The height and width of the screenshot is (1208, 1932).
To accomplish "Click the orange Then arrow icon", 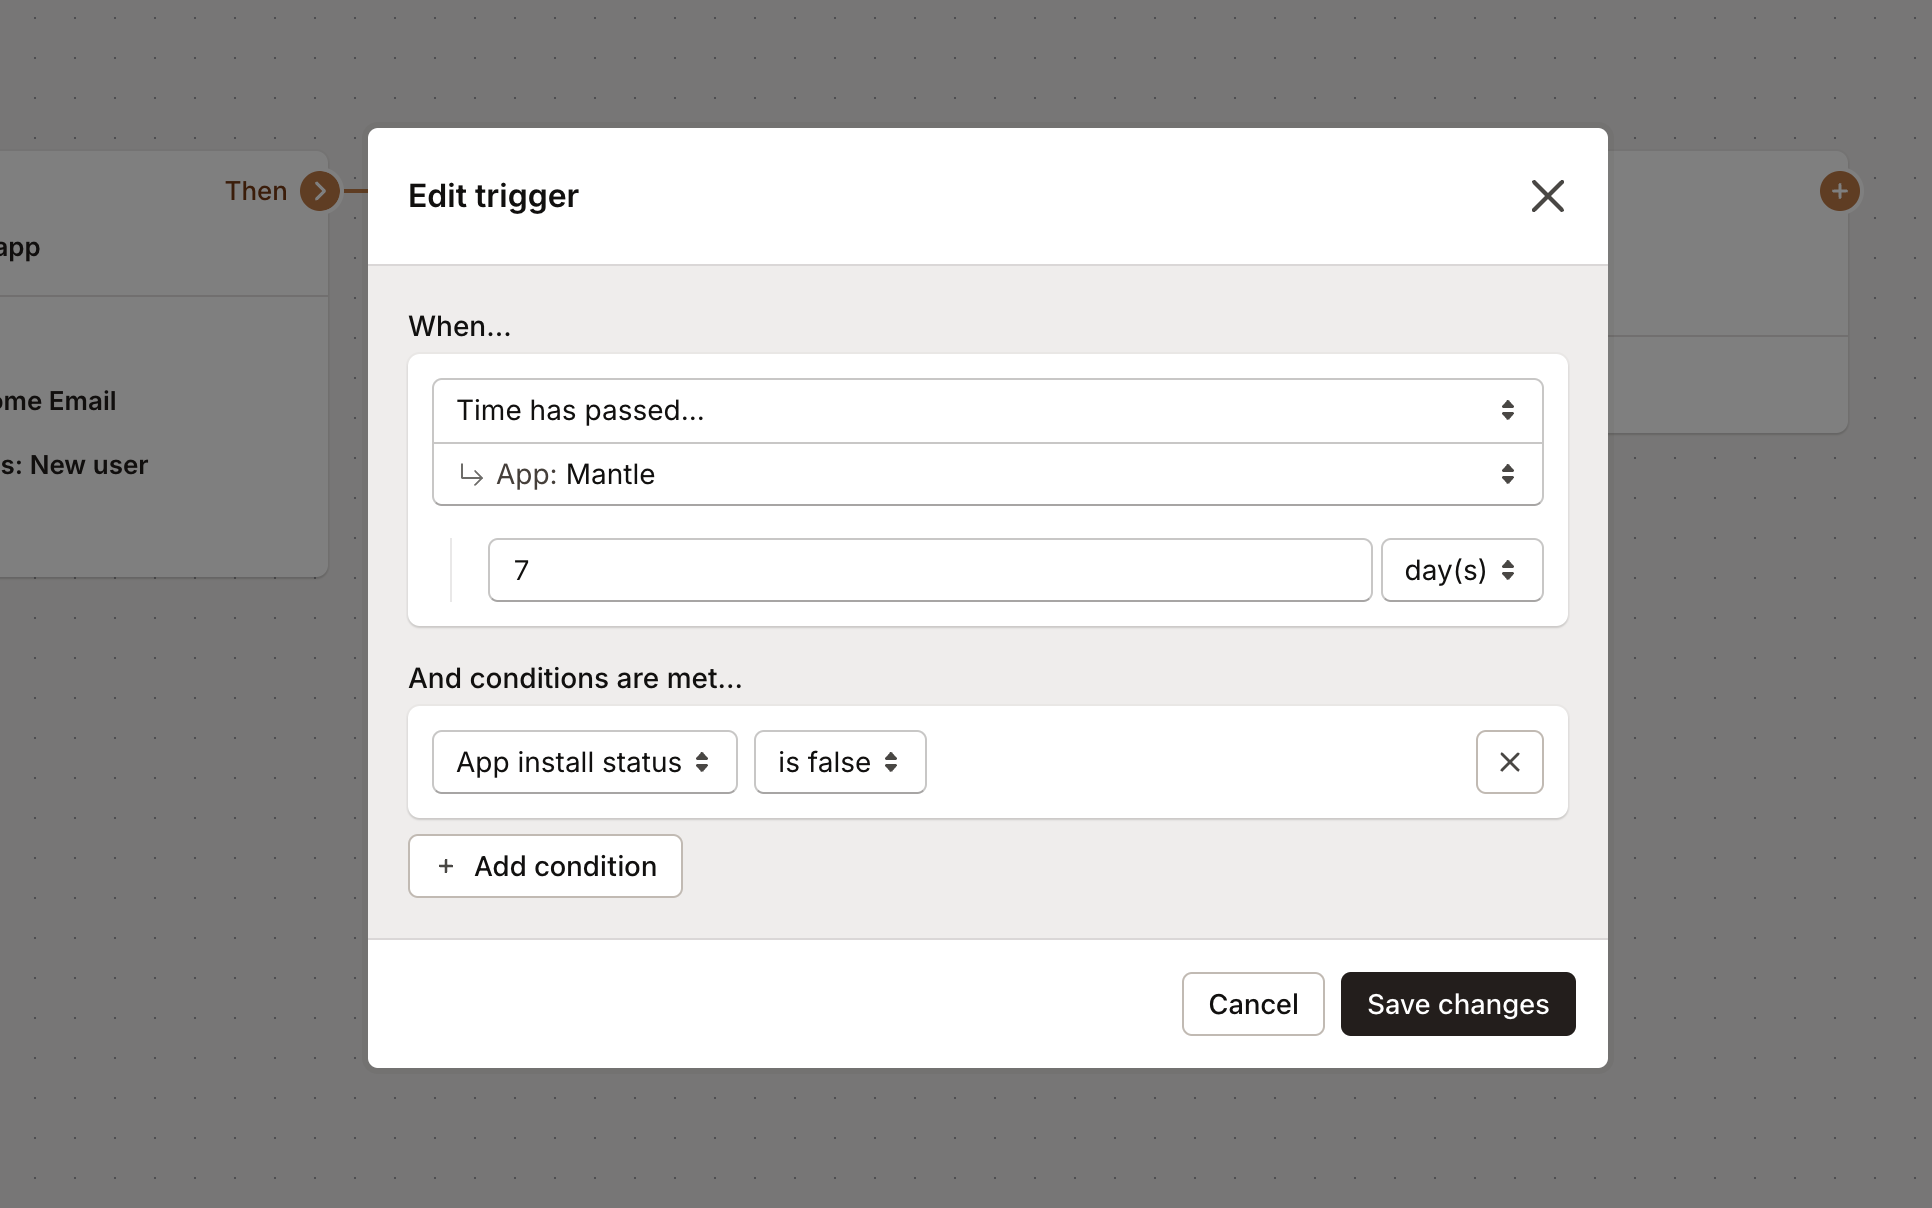I will 320,191.
